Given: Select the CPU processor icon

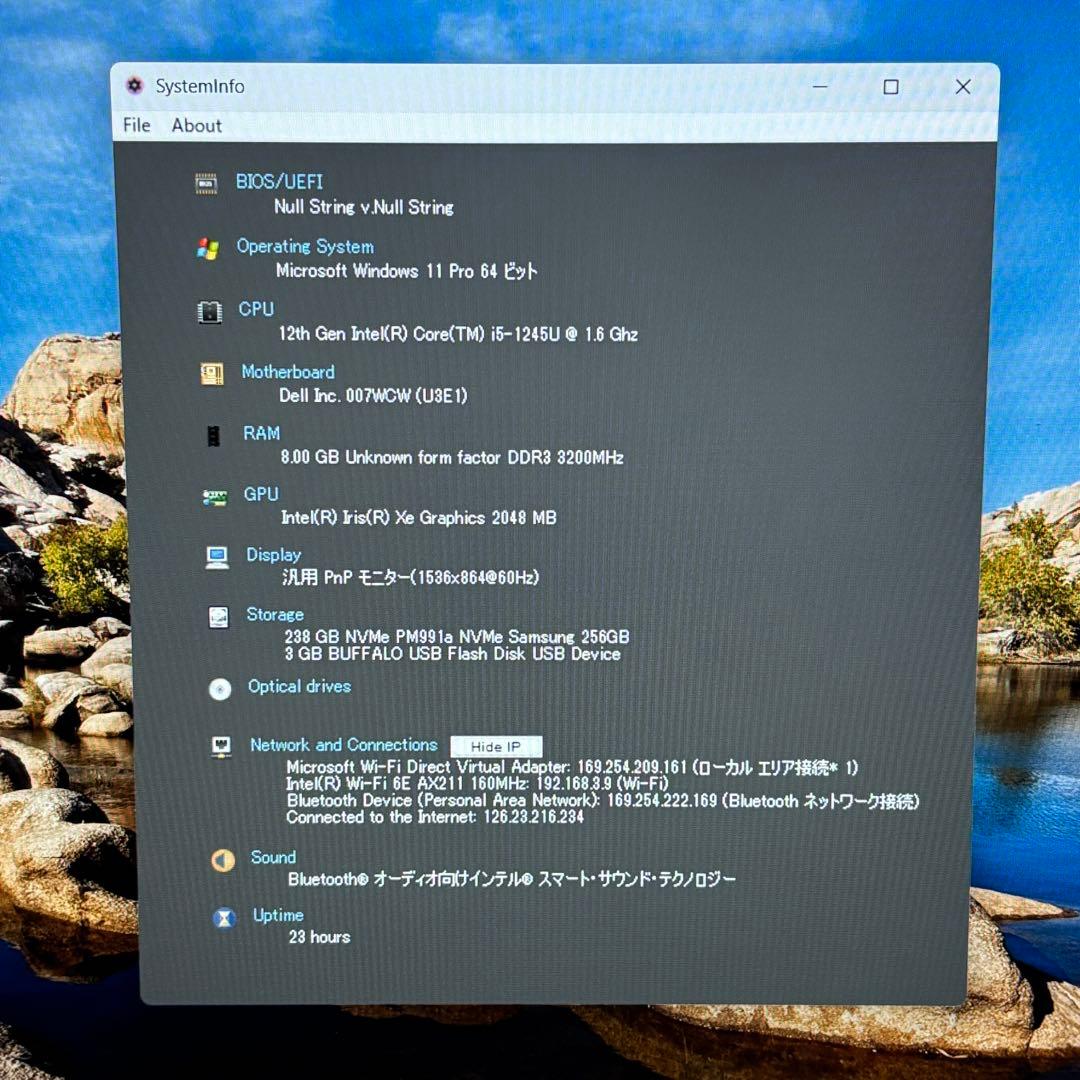Looking at the screenshot, I should coord(209,312).
